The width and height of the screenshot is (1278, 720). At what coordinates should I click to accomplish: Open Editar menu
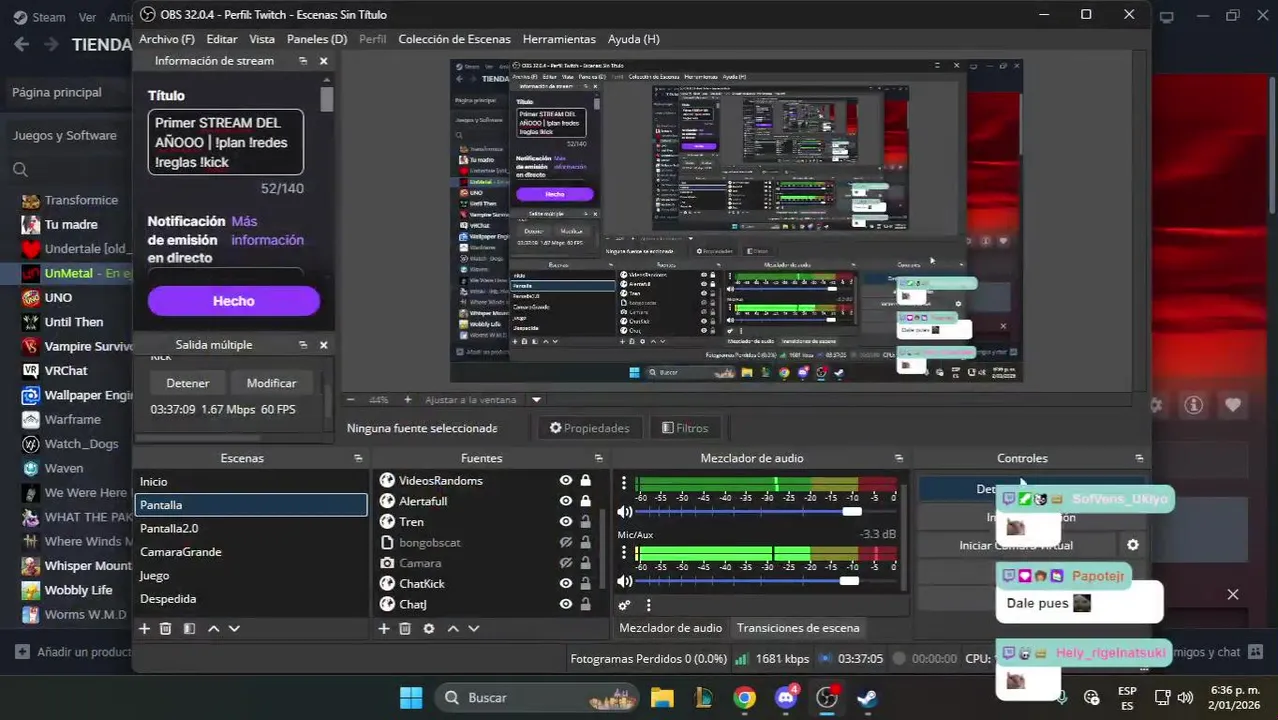(222, 39)
